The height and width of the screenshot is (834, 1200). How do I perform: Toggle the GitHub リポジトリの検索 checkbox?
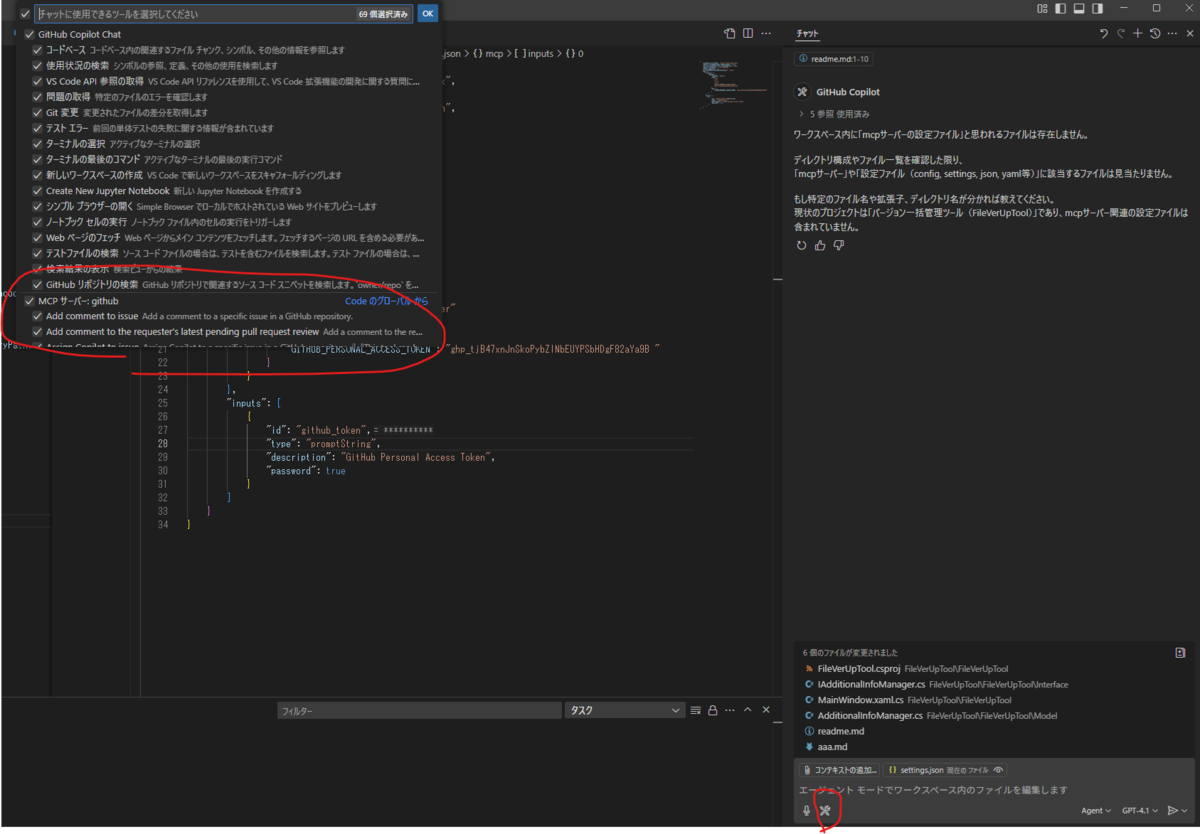tap(37, 285)
